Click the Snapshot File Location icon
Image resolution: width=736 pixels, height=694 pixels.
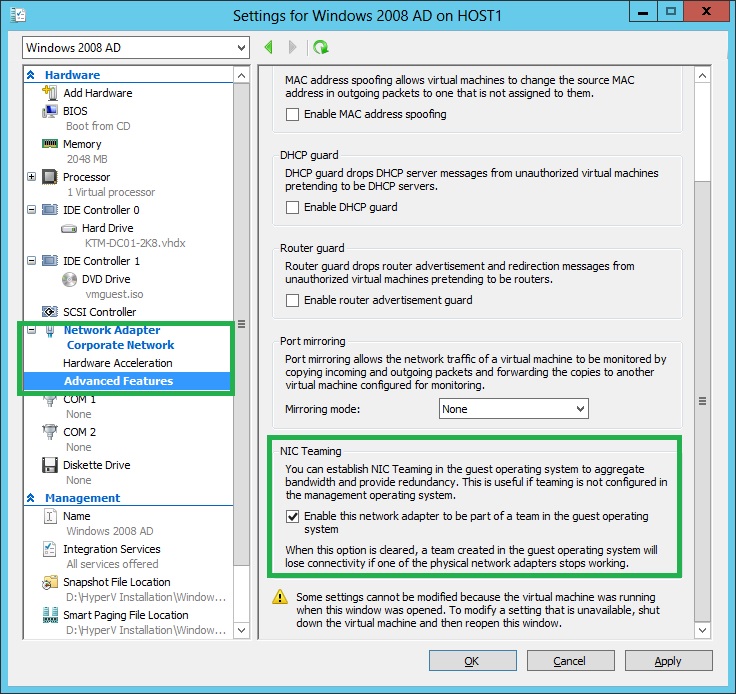click(50, 582)
